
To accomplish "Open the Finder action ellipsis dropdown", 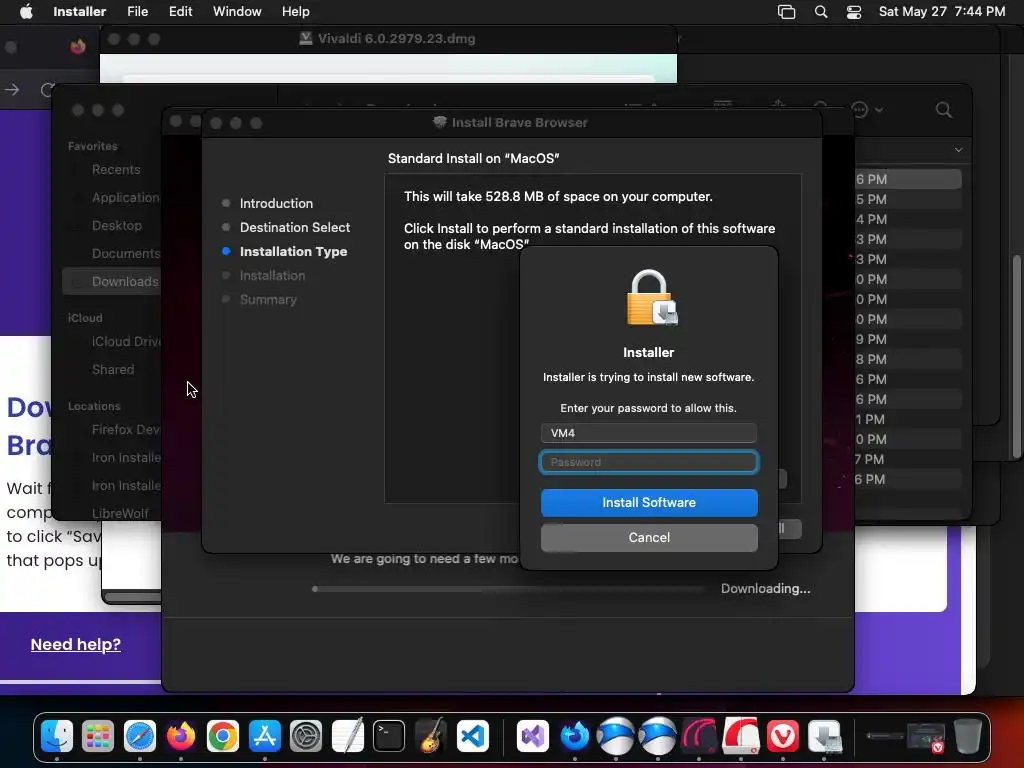I will pos(866,110).
